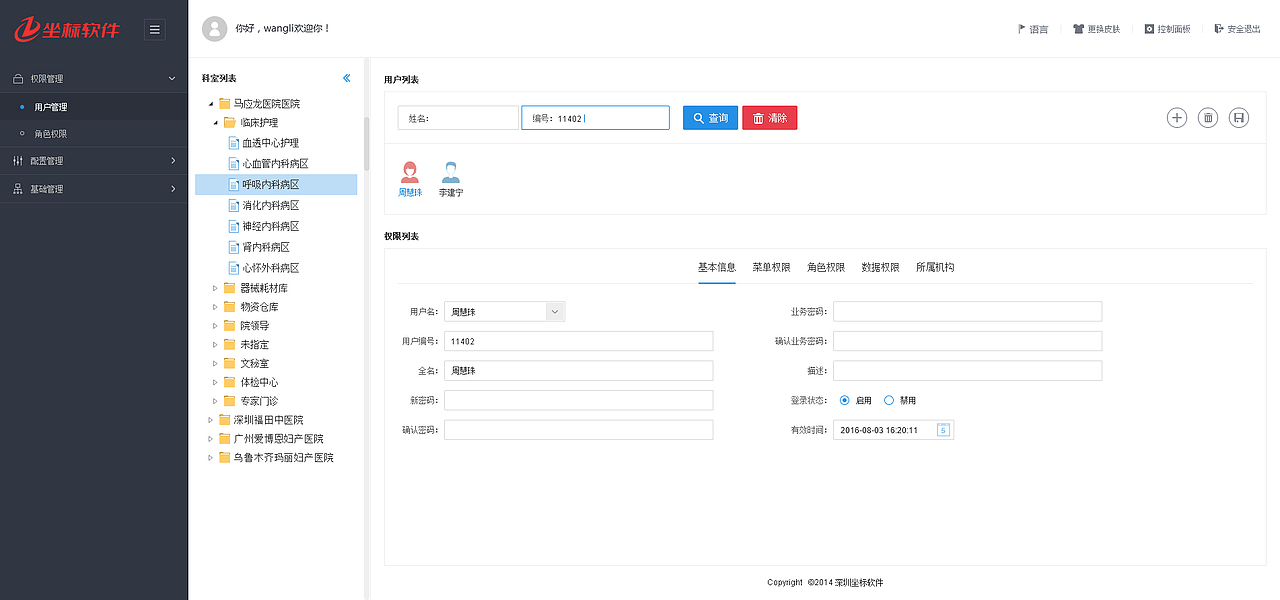Switch to the 基本信息 tab
This screenshot has width=1280, height=600.
click(x=717, y=267)
